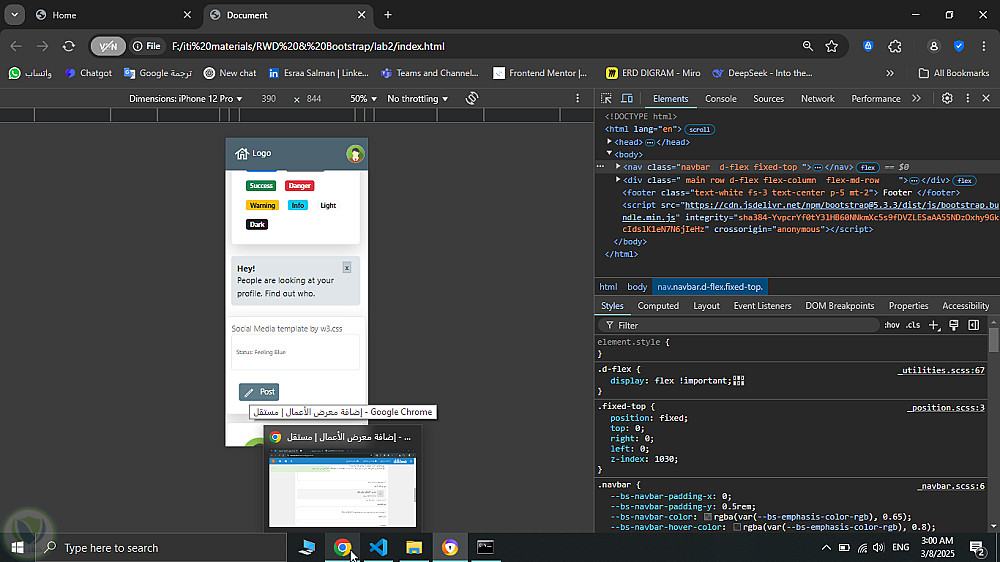The height and width of the screenshot is (562, 1000).
Task: Click html in the breadcrumb
Action: [x=608, y=286]
